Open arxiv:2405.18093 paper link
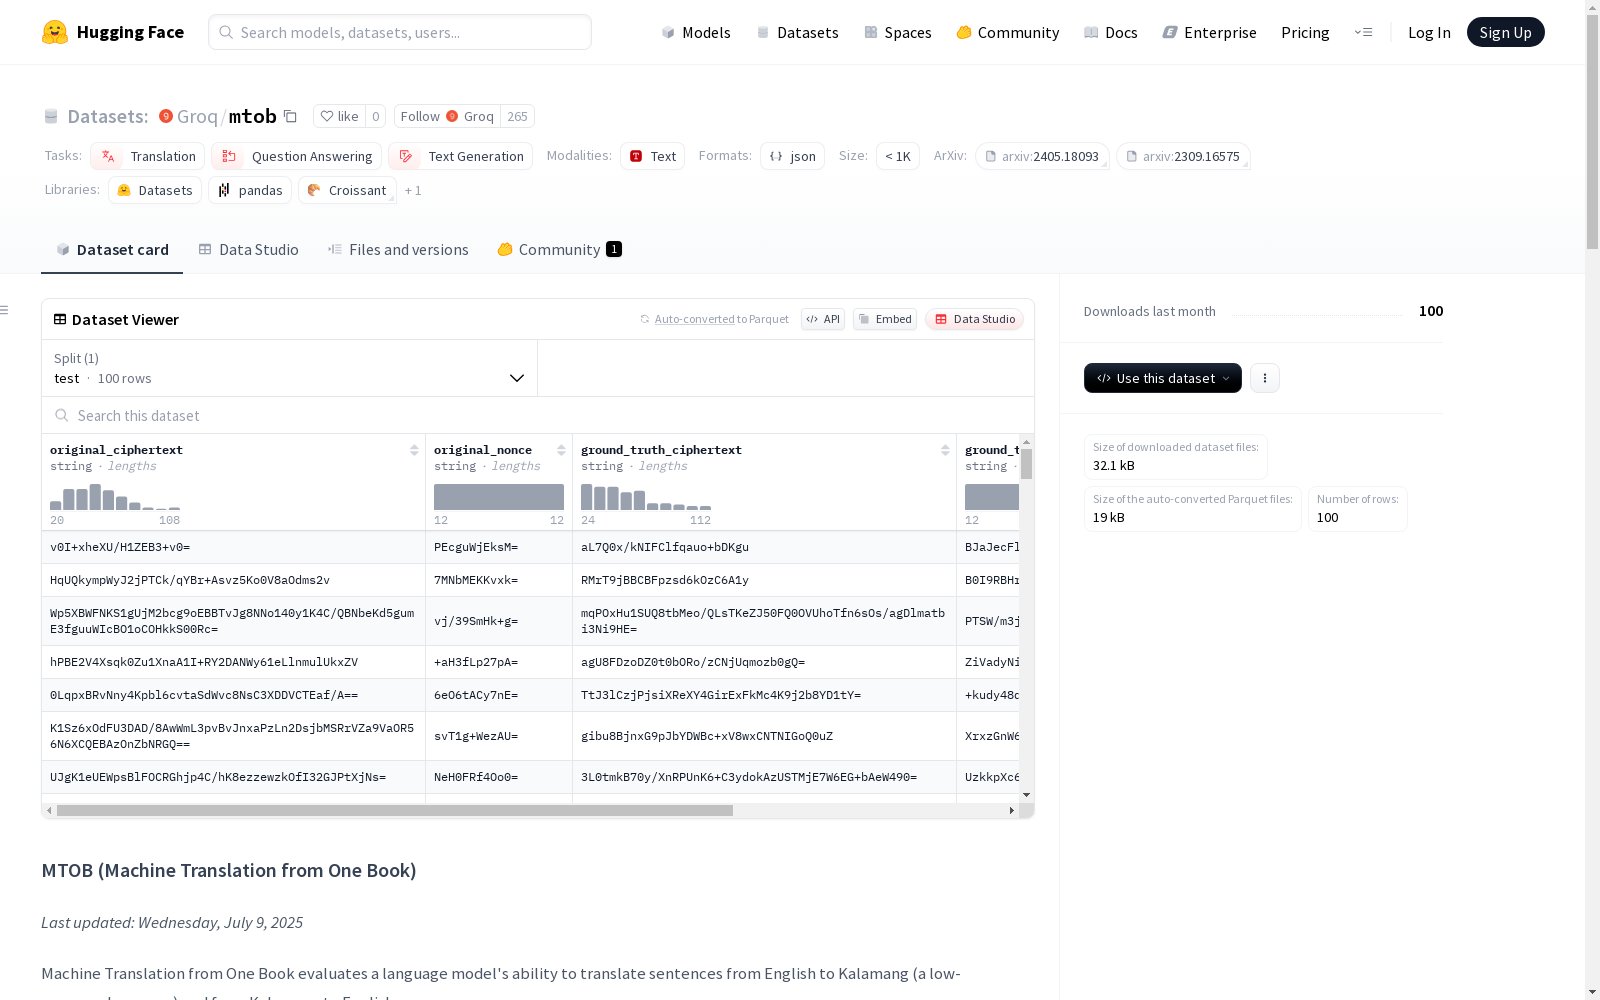Screen dimensions: 1600x1000 pos(1042,156)
